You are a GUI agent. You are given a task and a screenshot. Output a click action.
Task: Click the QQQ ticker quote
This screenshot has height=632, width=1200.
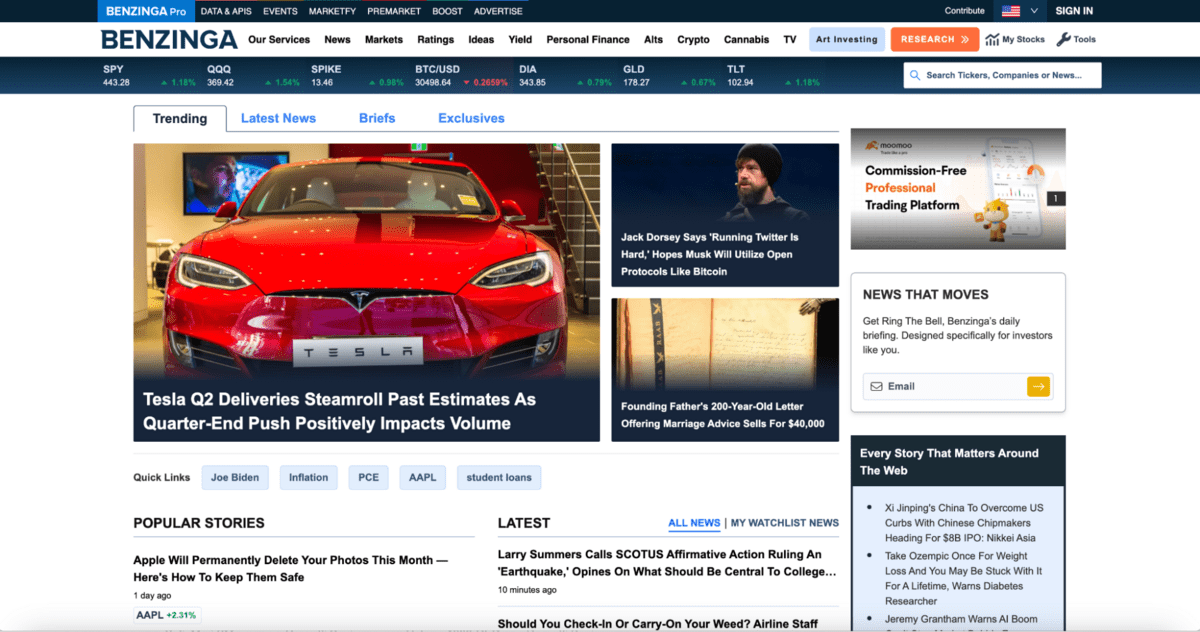(253, 76)
